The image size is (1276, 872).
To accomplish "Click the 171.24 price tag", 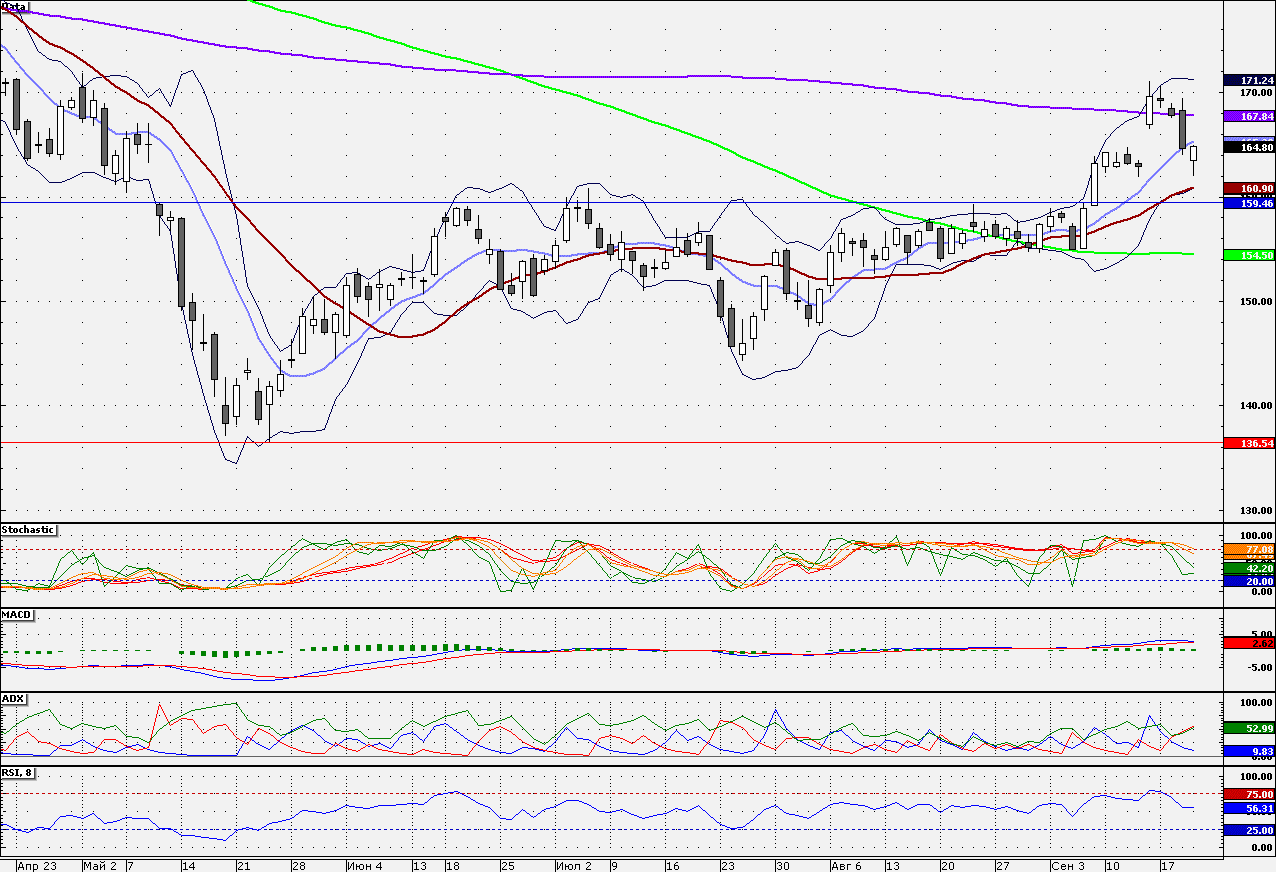I will click(x=1249, y=80).
